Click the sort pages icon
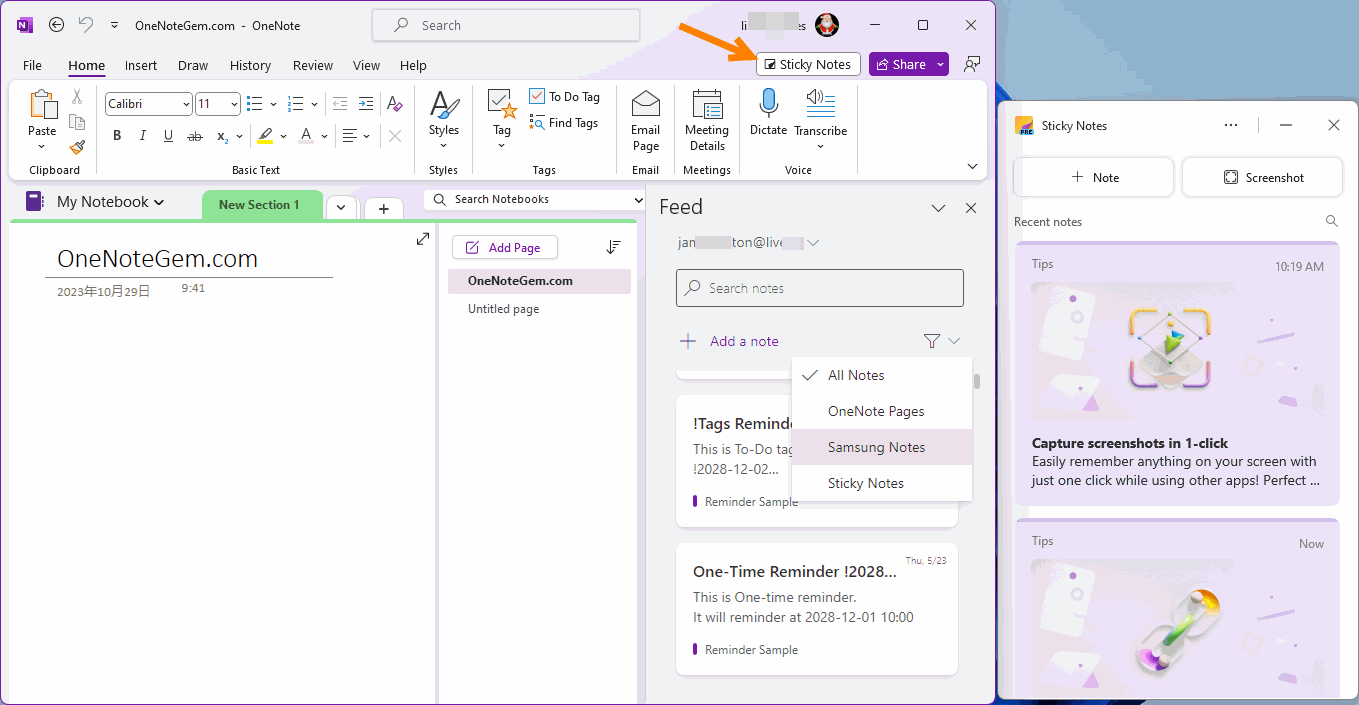Viewport: 1359px width, 705px height. pos(614,247)
